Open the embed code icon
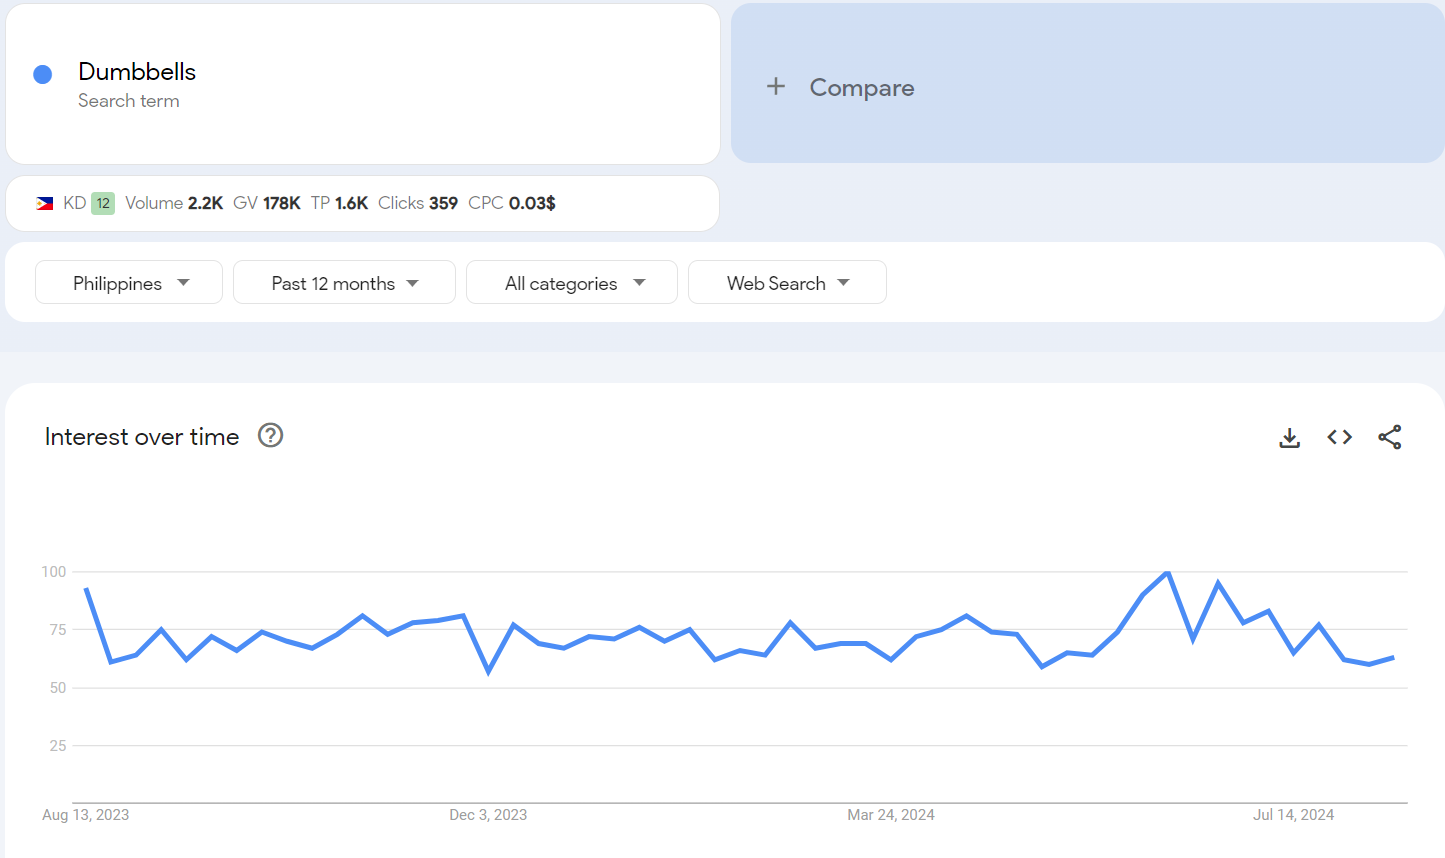This screenshot has width=1445, height=858. (1339, 437)
